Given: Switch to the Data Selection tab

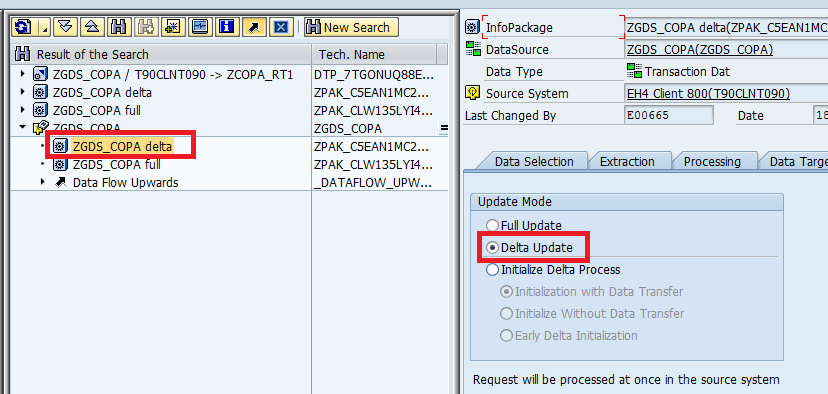Looking at the screenshot, I should coord(534,161).
